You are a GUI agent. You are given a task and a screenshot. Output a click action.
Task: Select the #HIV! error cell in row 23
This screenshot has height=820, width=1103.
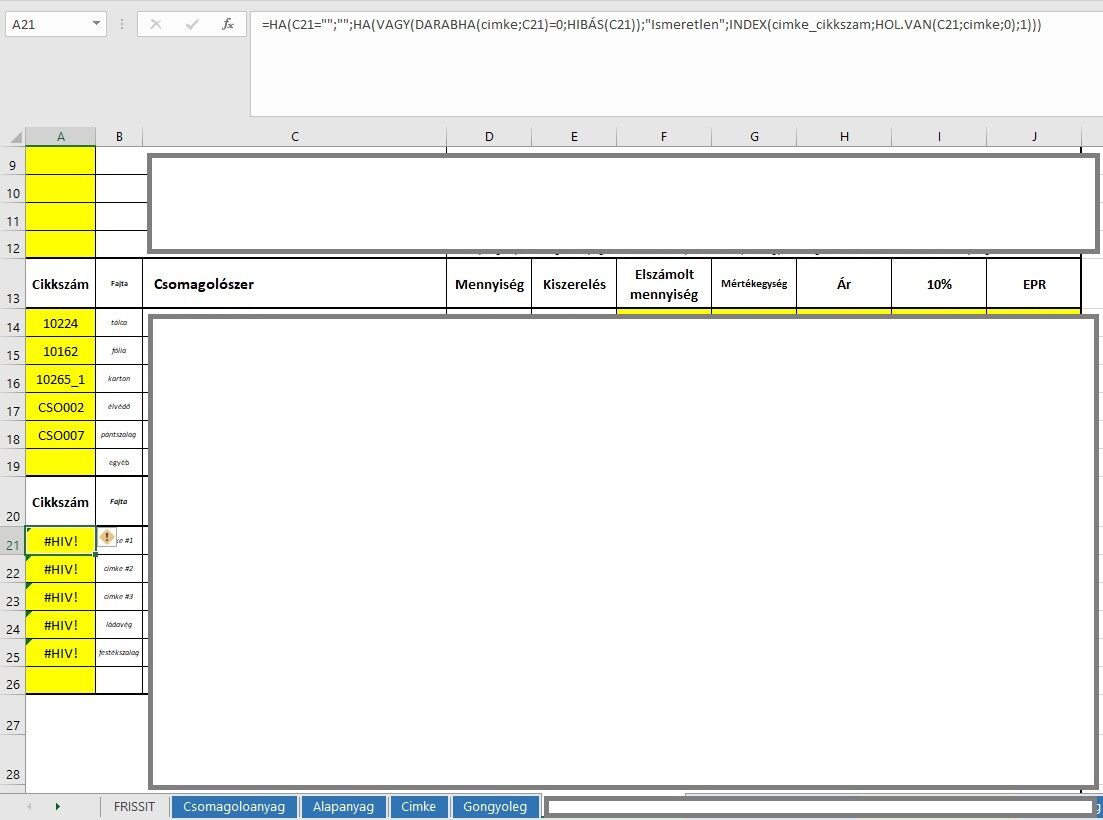(60, 597)
